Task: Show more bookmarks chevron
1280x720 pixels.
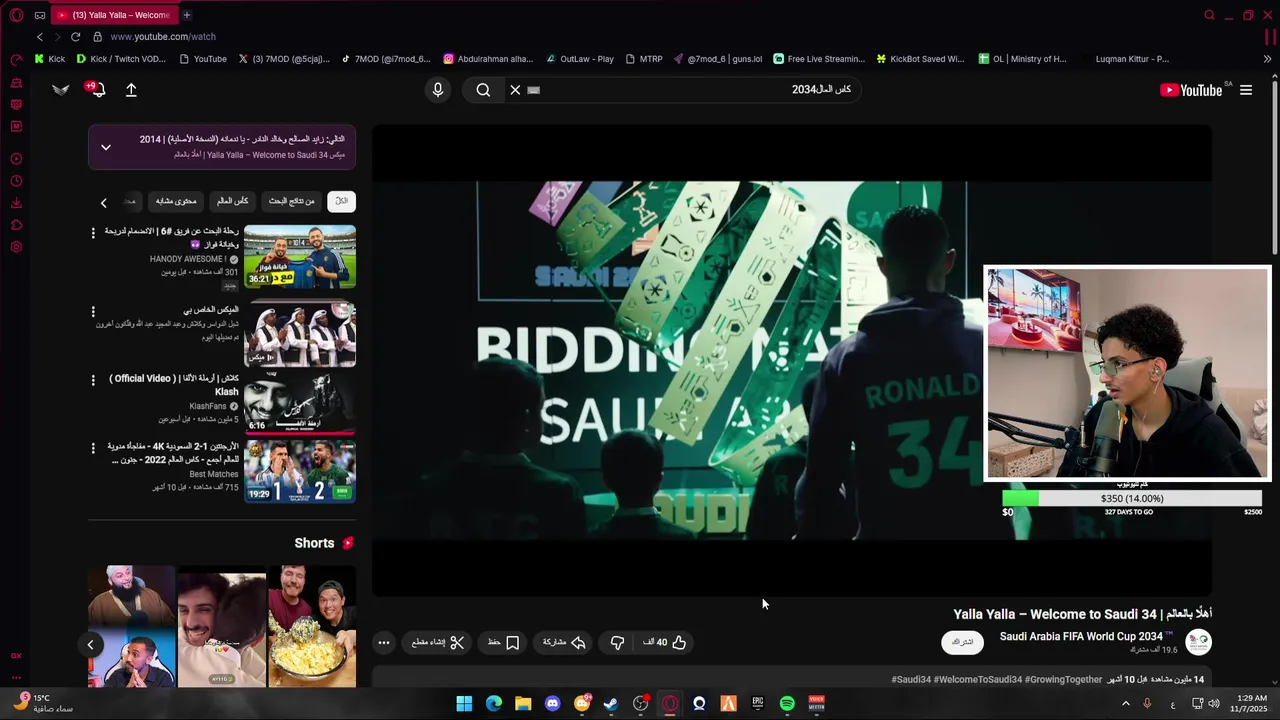Action: click(1267, 59)
